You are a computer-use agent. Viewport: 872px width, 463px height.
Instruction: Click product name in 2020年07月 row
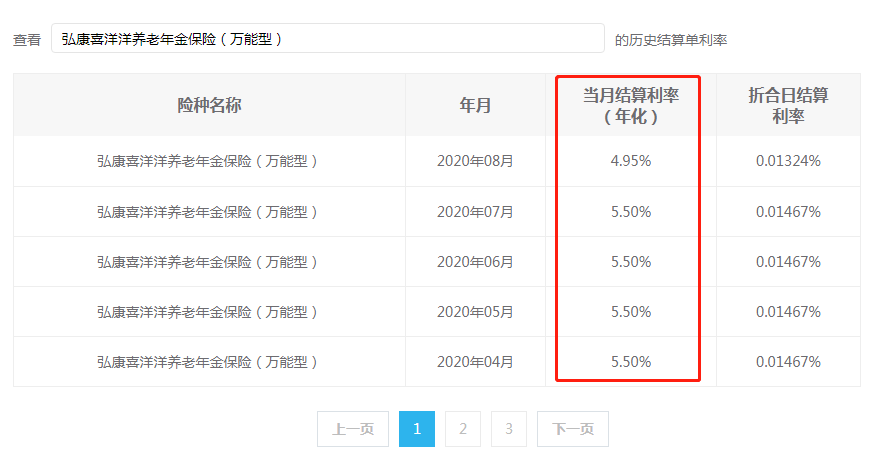[209, 212]
